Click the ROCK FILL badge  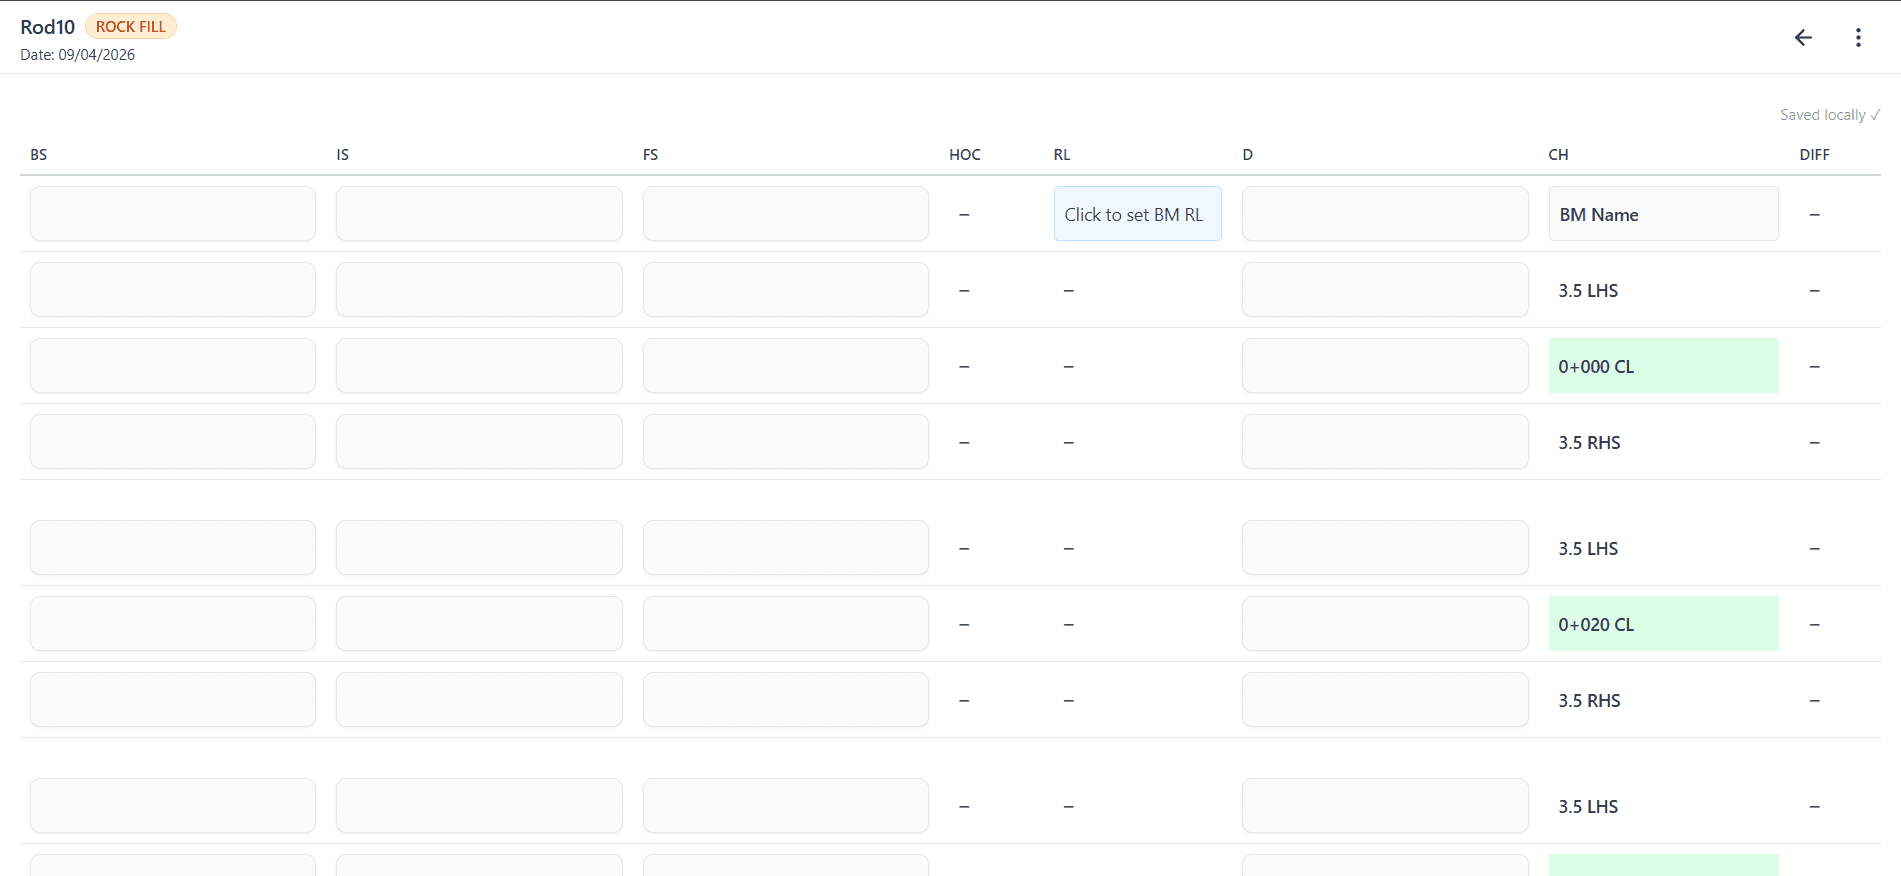(x=131, y=27)
